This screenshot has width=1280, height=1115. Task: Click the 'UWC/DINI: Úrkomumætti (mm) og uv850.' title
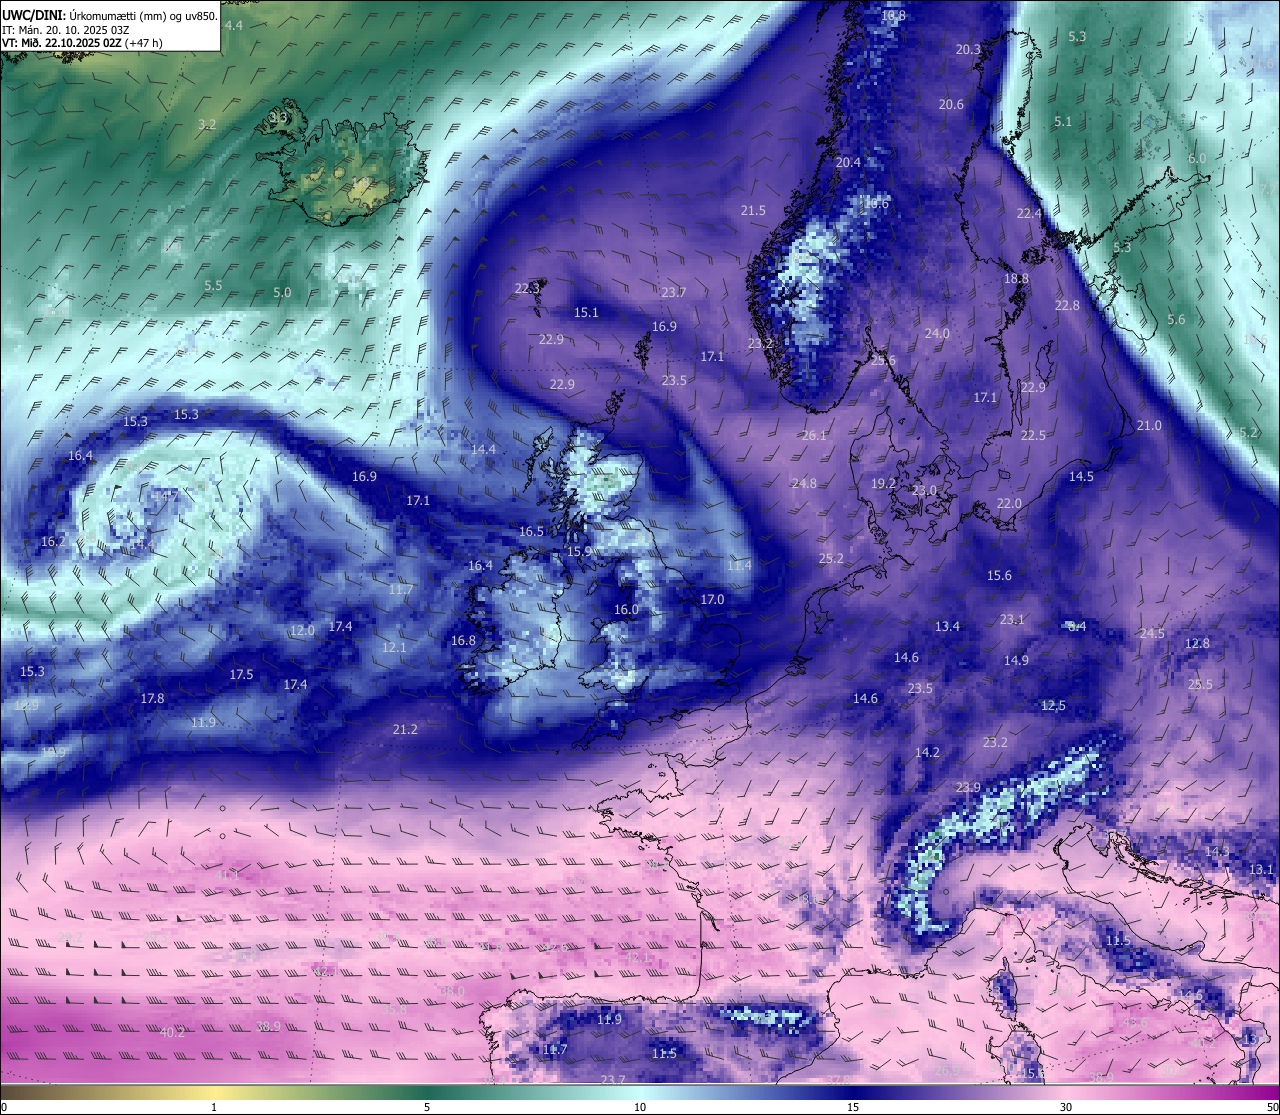pos(110,16)
